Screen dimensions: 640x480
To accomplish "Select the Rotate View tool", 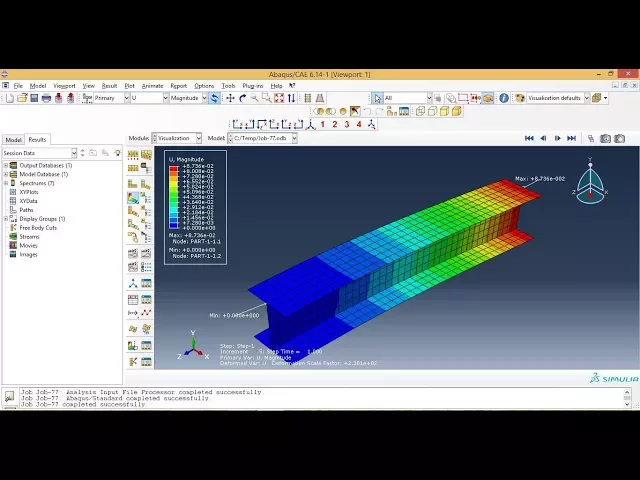I will pyautogui.click(x=242, y=98).
